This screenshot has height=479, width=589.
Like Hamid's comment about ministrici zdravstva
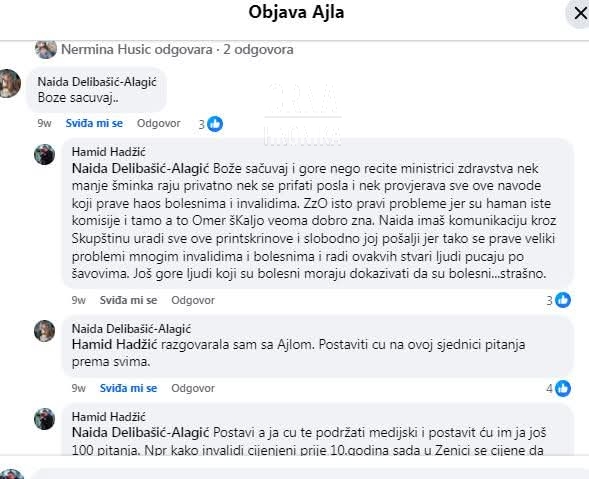[x=128, y=300]
